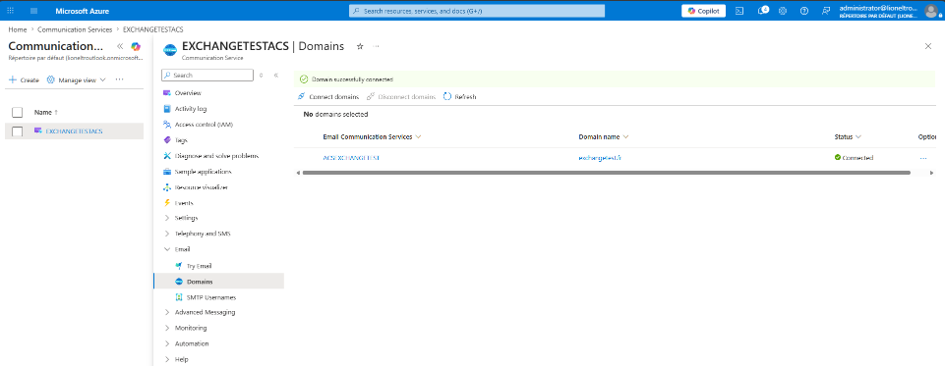Open the notifications bell icon

click(762, 11)
